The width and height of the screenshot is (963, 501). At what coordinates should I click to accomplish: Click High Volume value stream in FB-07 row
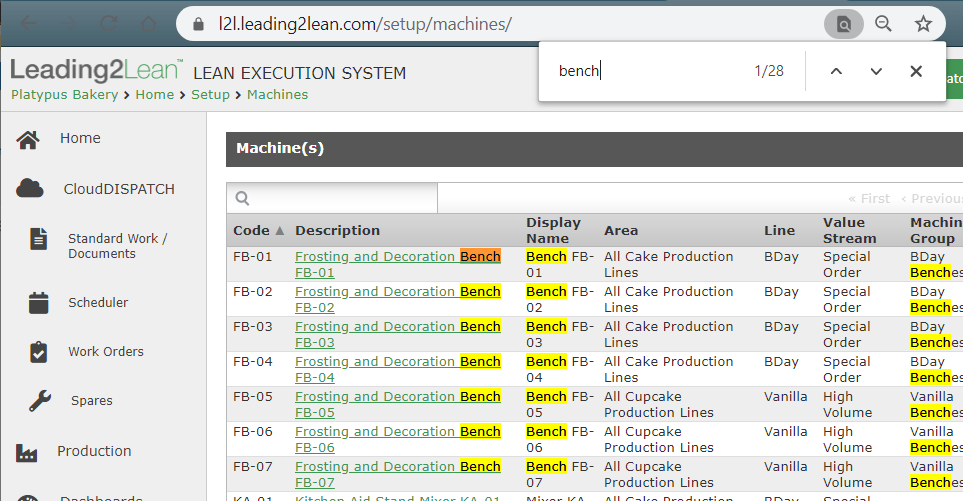848,475
